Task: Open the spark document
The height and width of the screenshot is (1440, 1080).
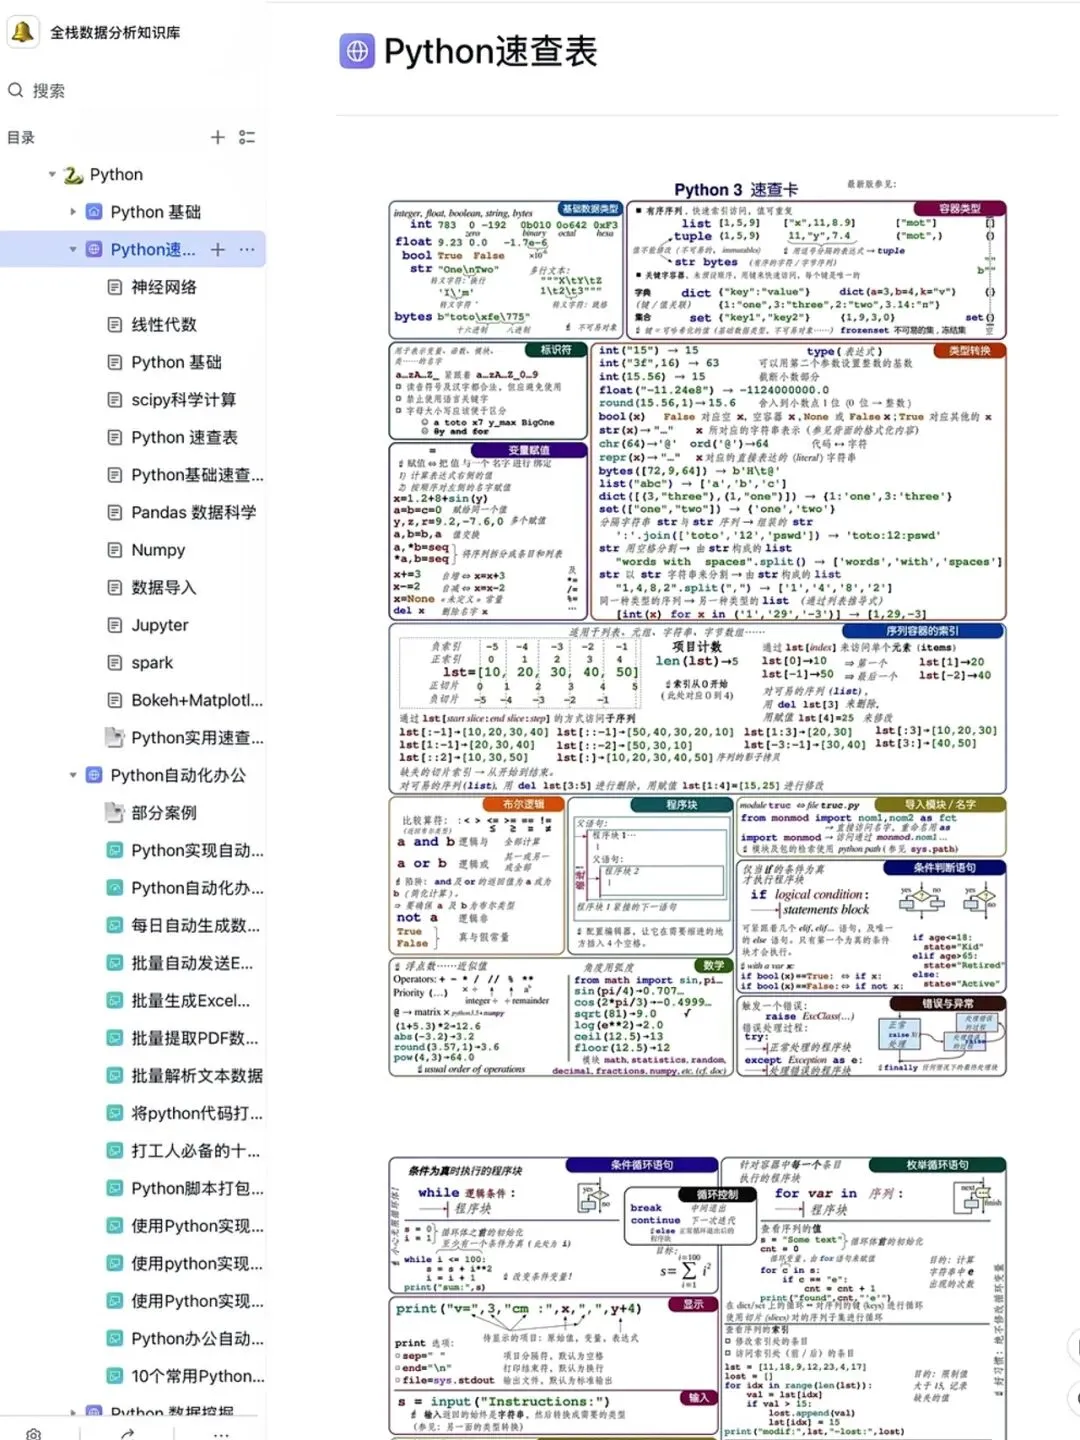Action: tap(152, 663)
